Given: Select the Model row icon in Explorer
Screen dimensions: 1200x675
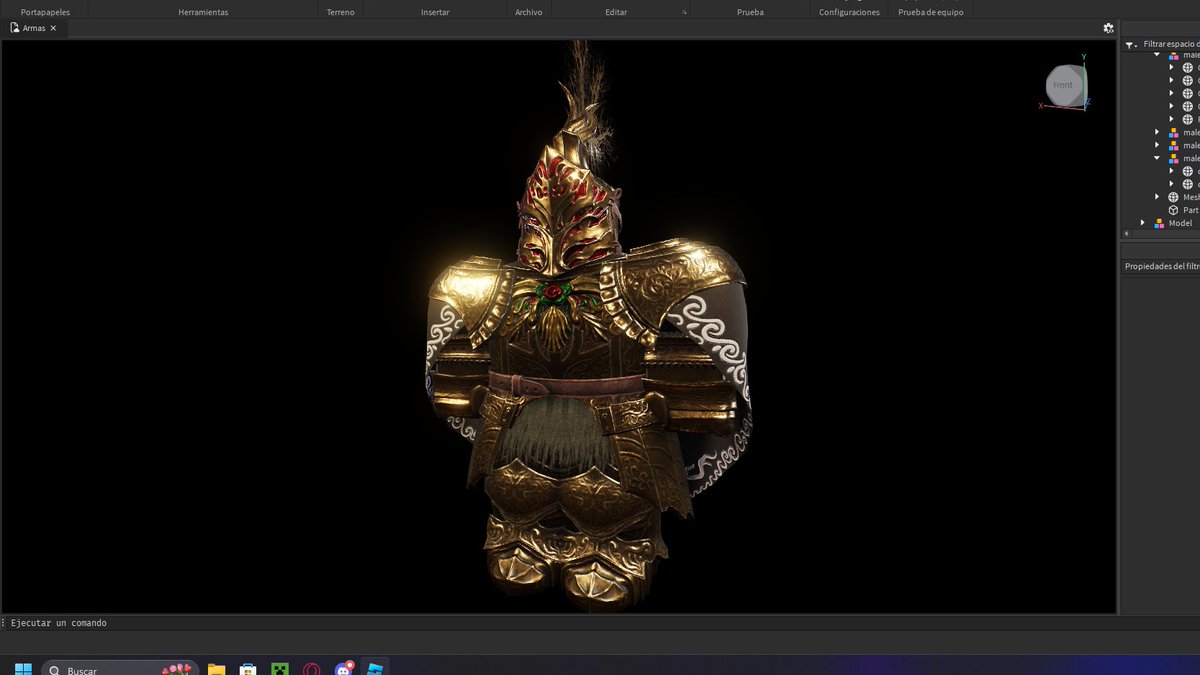Looking at the screenshot, I should click(x=1160, y=223).
